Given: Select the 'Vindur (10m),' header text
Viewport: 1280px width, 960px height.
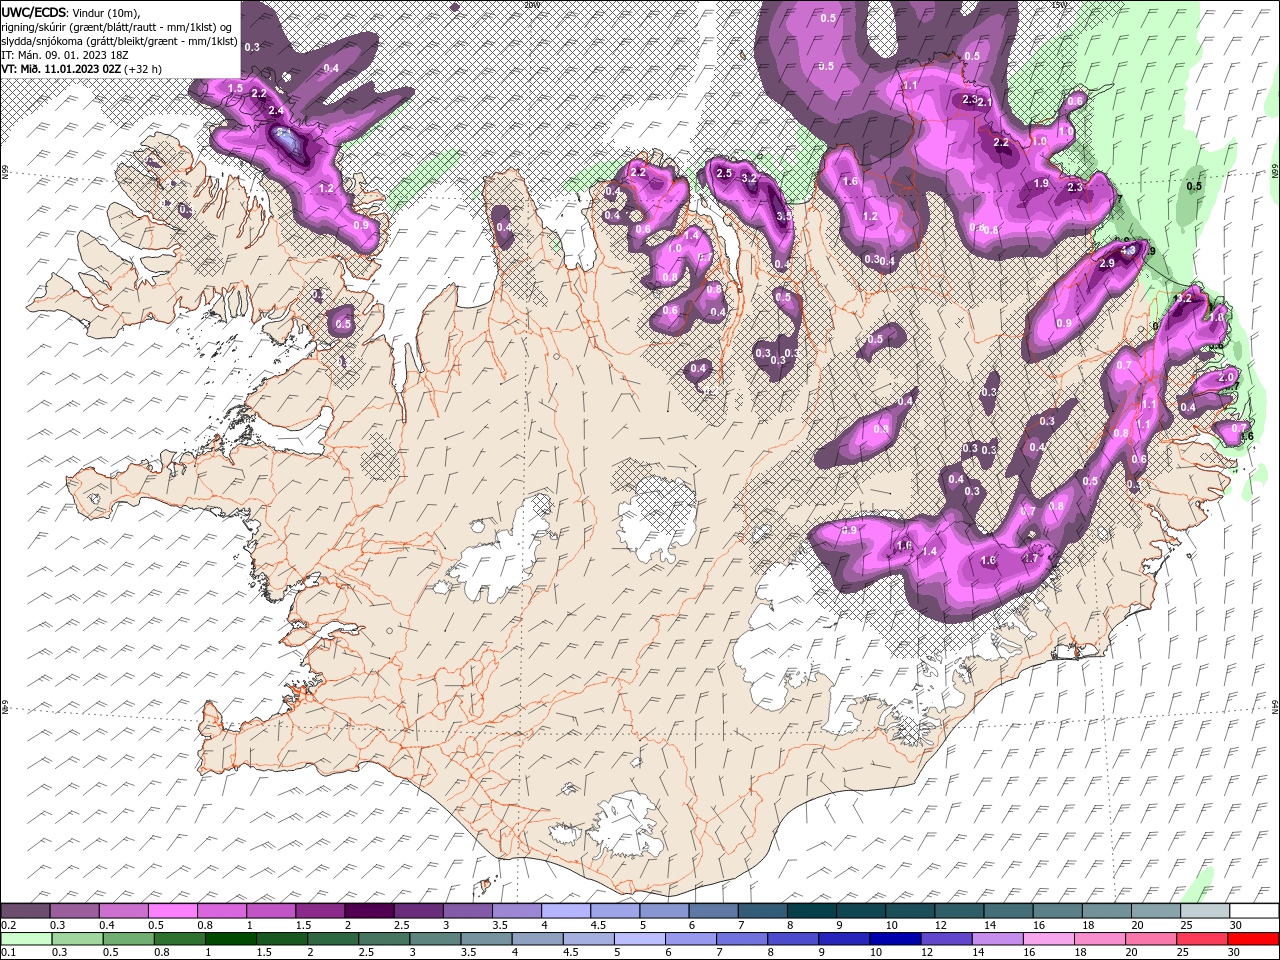Looking at the screenshot, I should pyautogui.click(x=106, y=12).
